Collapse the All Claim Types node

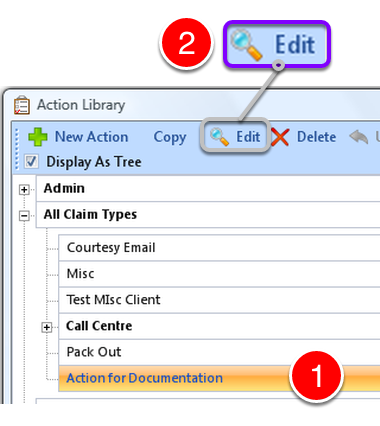click(x=24, y=216)
